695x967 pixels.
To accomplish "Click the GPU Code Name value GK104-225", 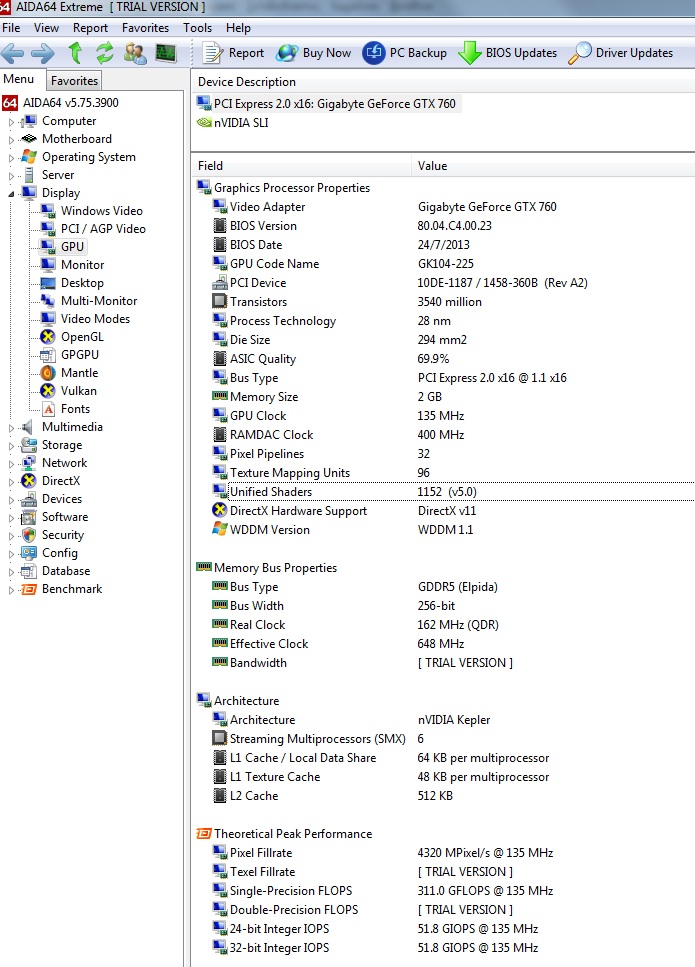I will click(445, 264).
